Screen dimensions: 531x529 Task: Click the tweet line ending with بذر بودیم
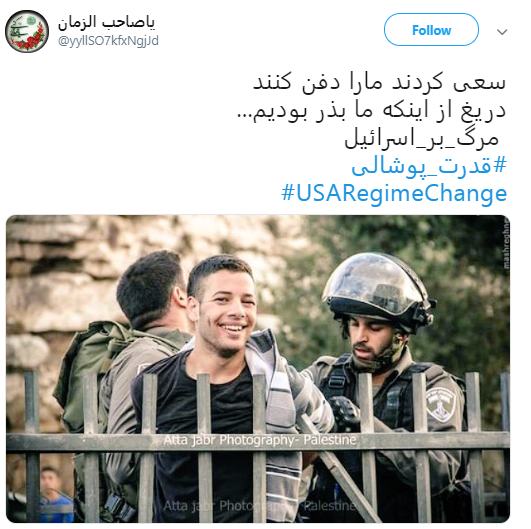[x=371, y=110]
